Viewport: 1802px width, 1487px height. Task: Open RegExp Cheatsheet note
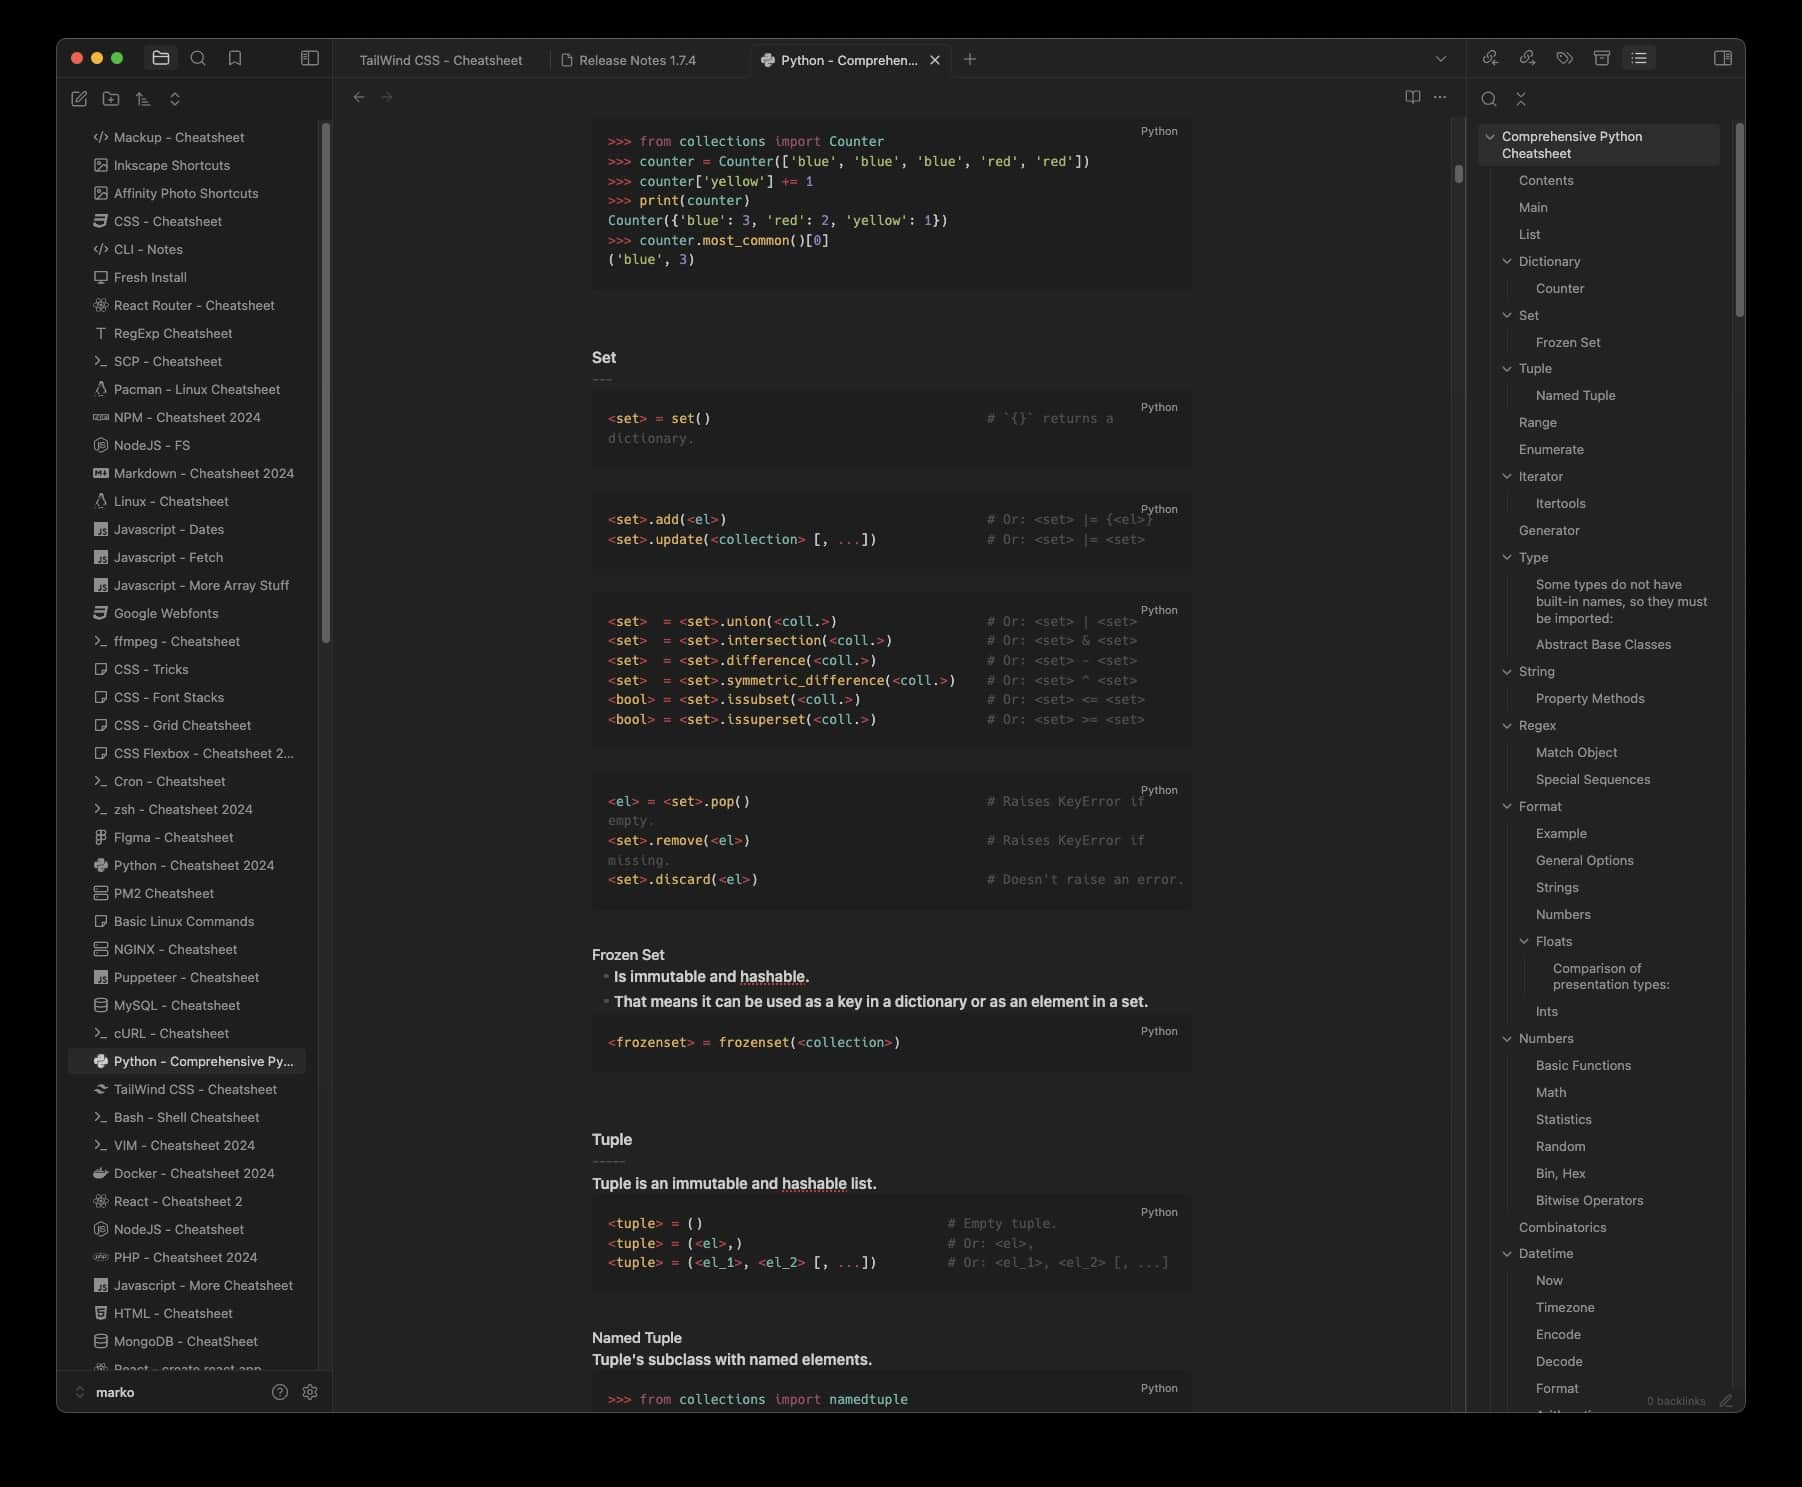(x=186, y=333)
